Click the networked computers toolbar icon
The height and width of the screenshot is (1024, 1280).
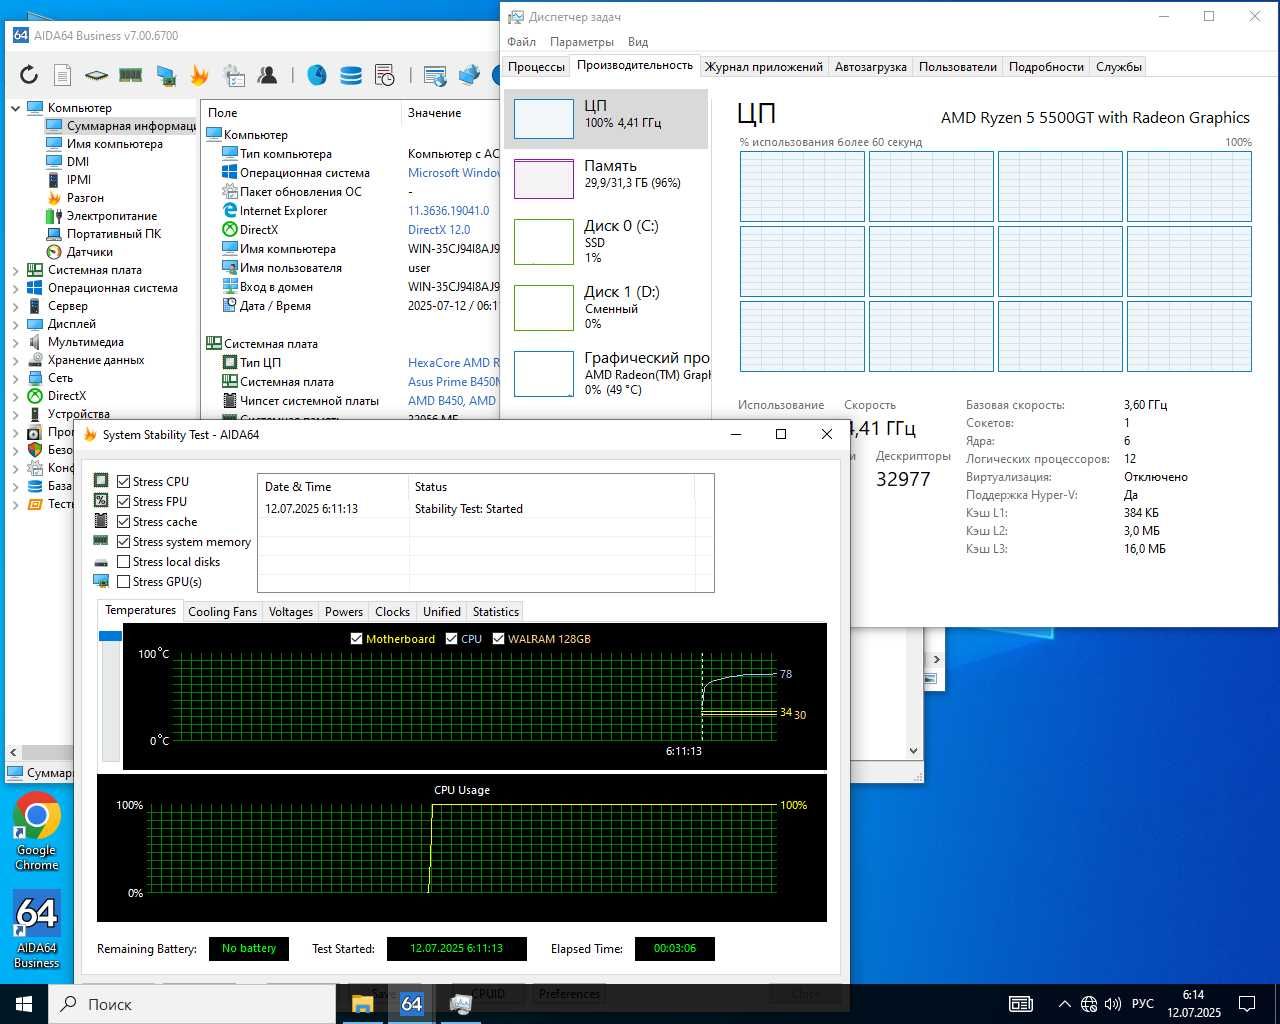pyautogui.click(x=469, y=74)
